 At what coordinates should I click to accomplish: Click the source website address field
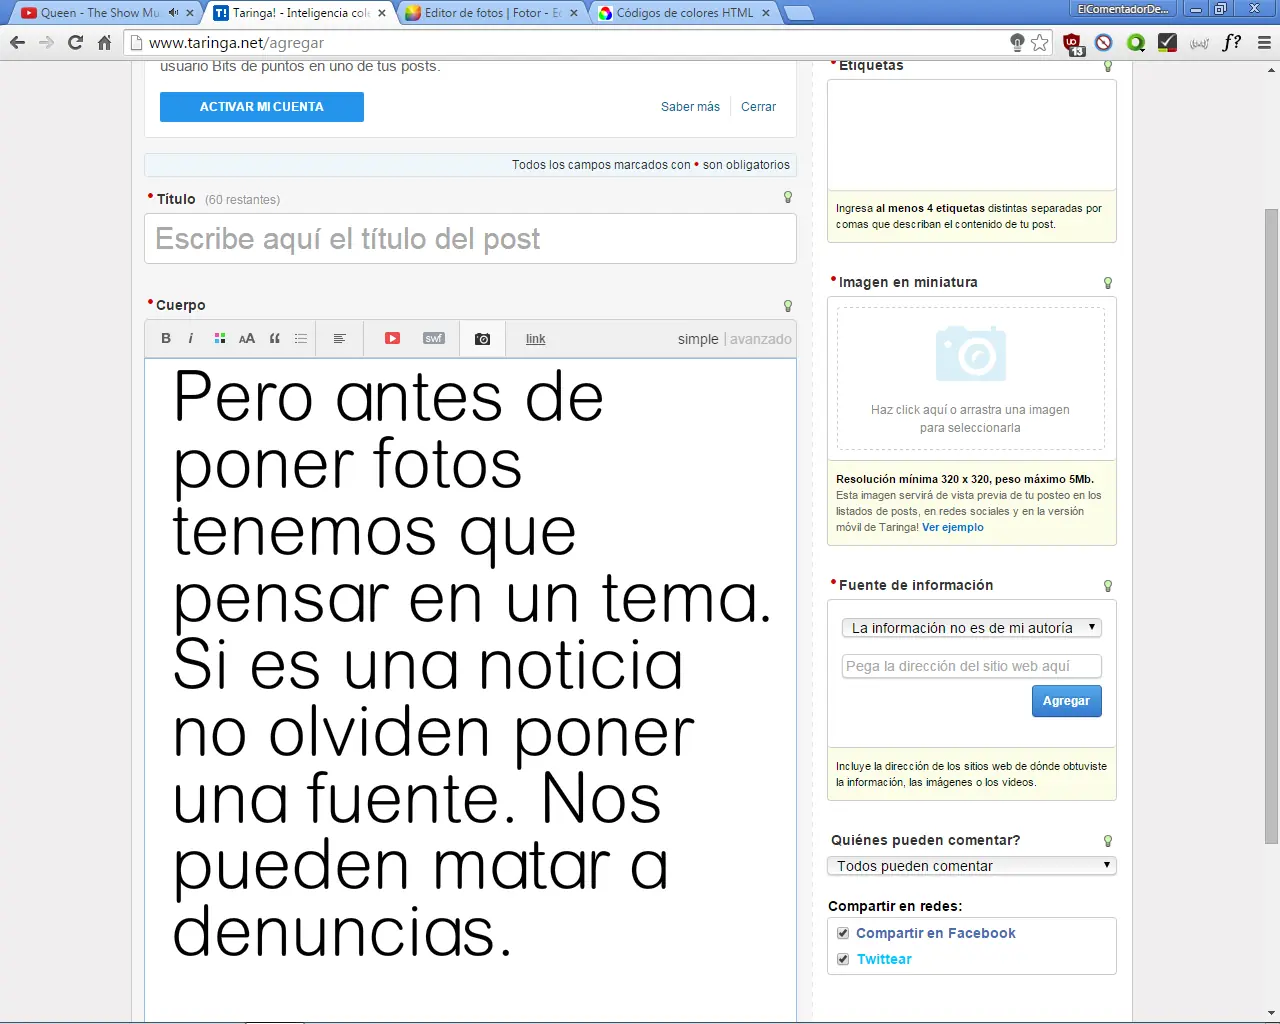pyautogui.click(x=971, y=666)
